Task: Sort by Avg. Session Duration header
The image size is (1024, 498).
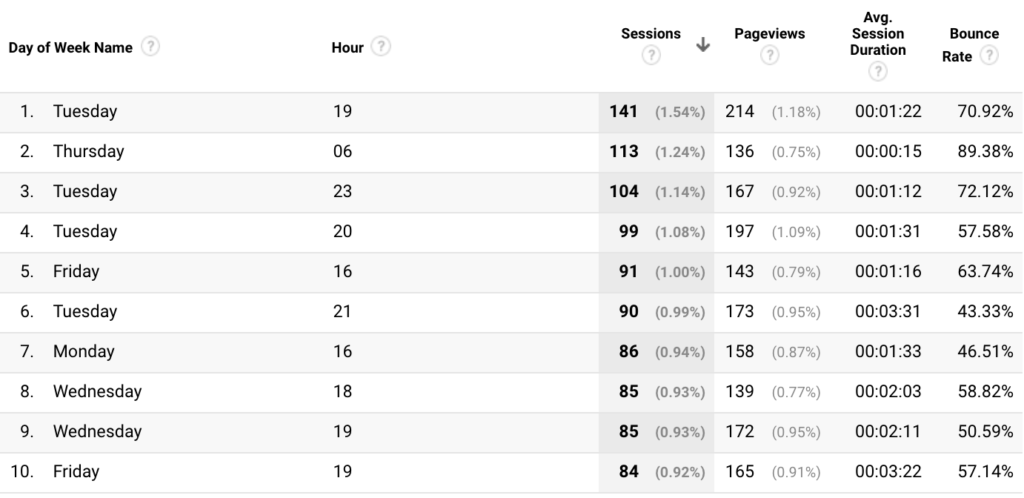Action: [877, 34]
